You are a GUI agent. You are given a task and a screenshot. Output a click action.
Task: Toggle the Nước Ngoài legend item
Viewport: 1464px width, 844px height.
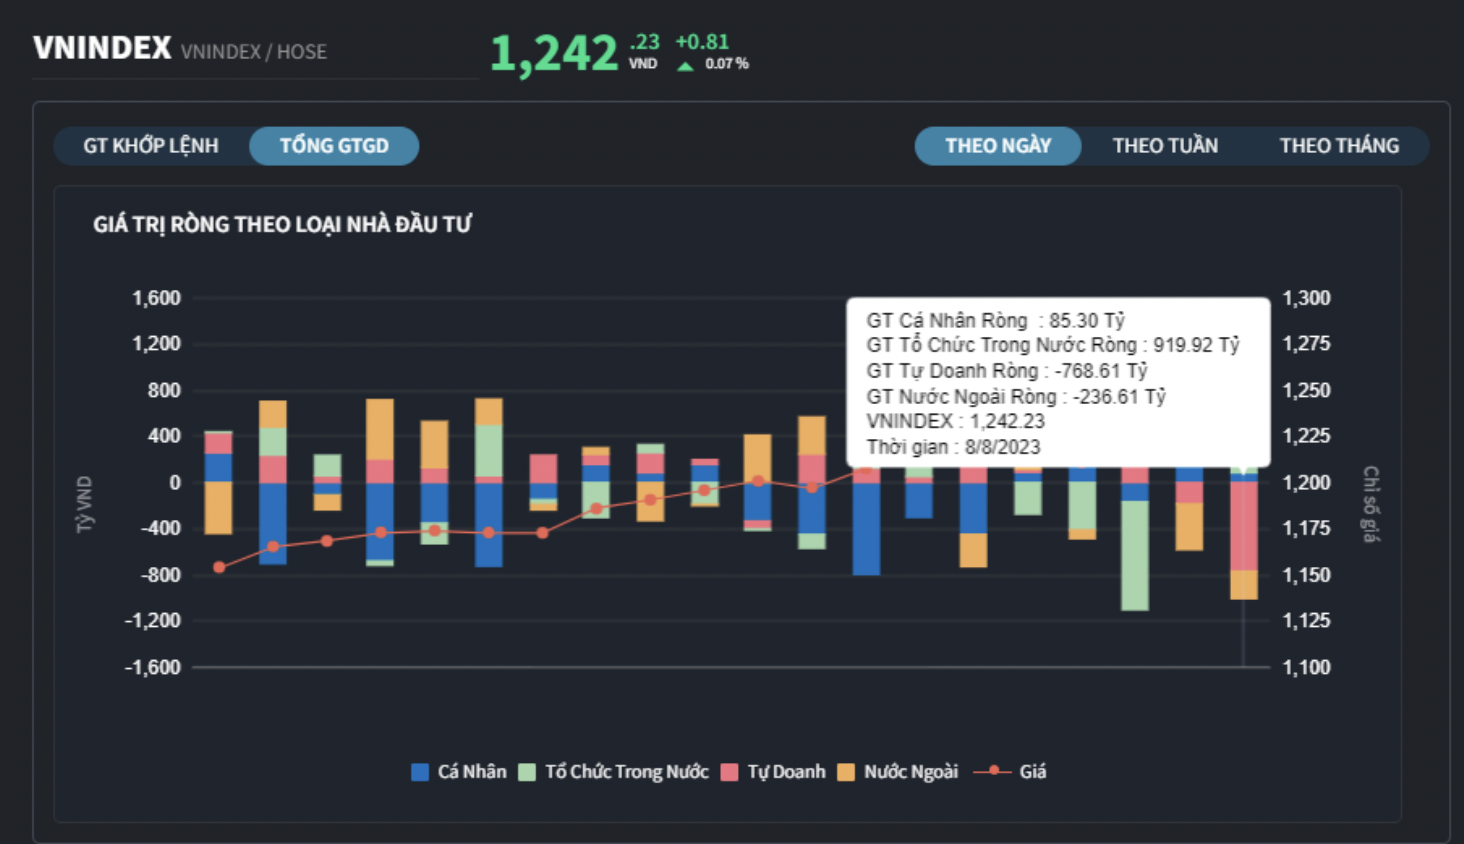pos(898,772)
